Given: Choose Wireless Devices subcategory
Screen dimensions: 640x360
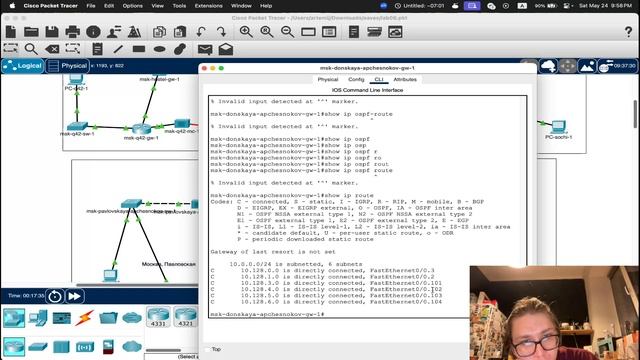Looking at the screenshot, I should click(85, 347).
